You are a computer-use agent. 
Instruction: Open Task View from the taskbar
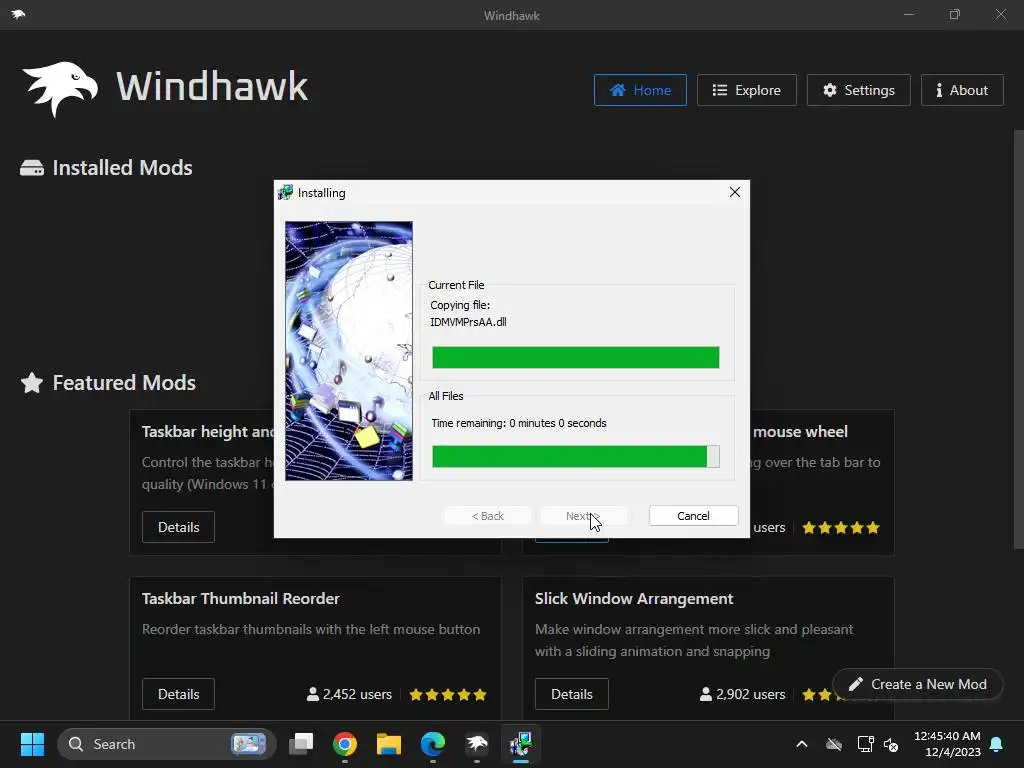[302, 744]
